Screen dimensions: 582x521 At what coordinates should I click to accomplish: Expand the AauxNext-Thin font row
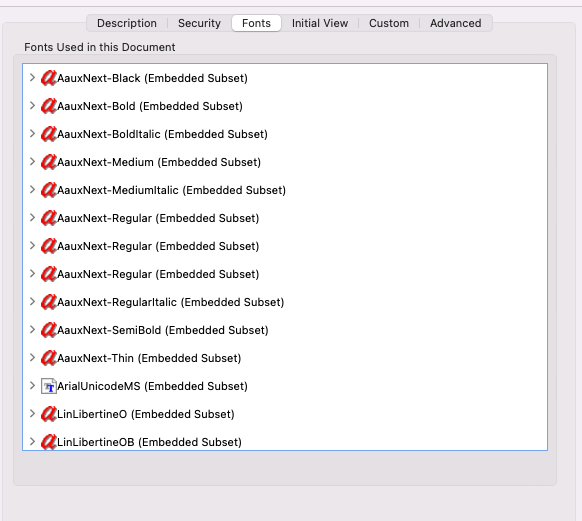click(32, 358)
